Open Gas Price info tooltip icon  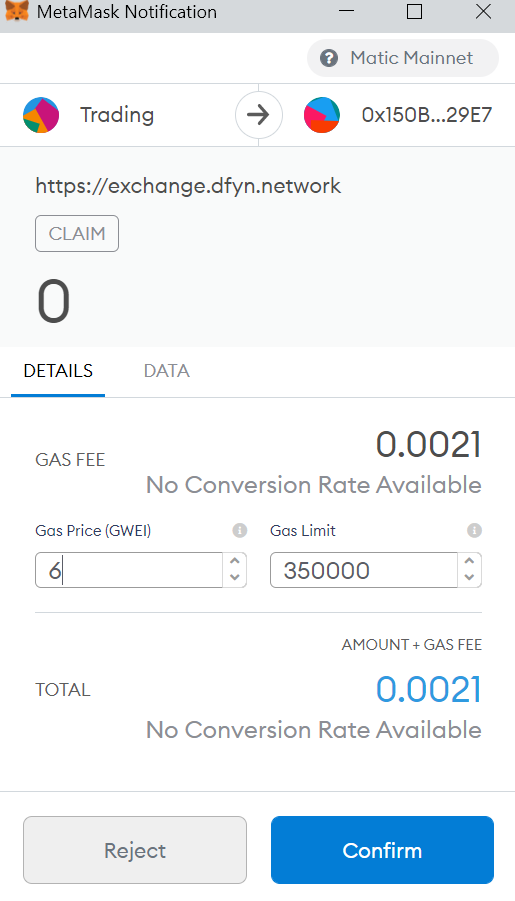coord(240,530)
